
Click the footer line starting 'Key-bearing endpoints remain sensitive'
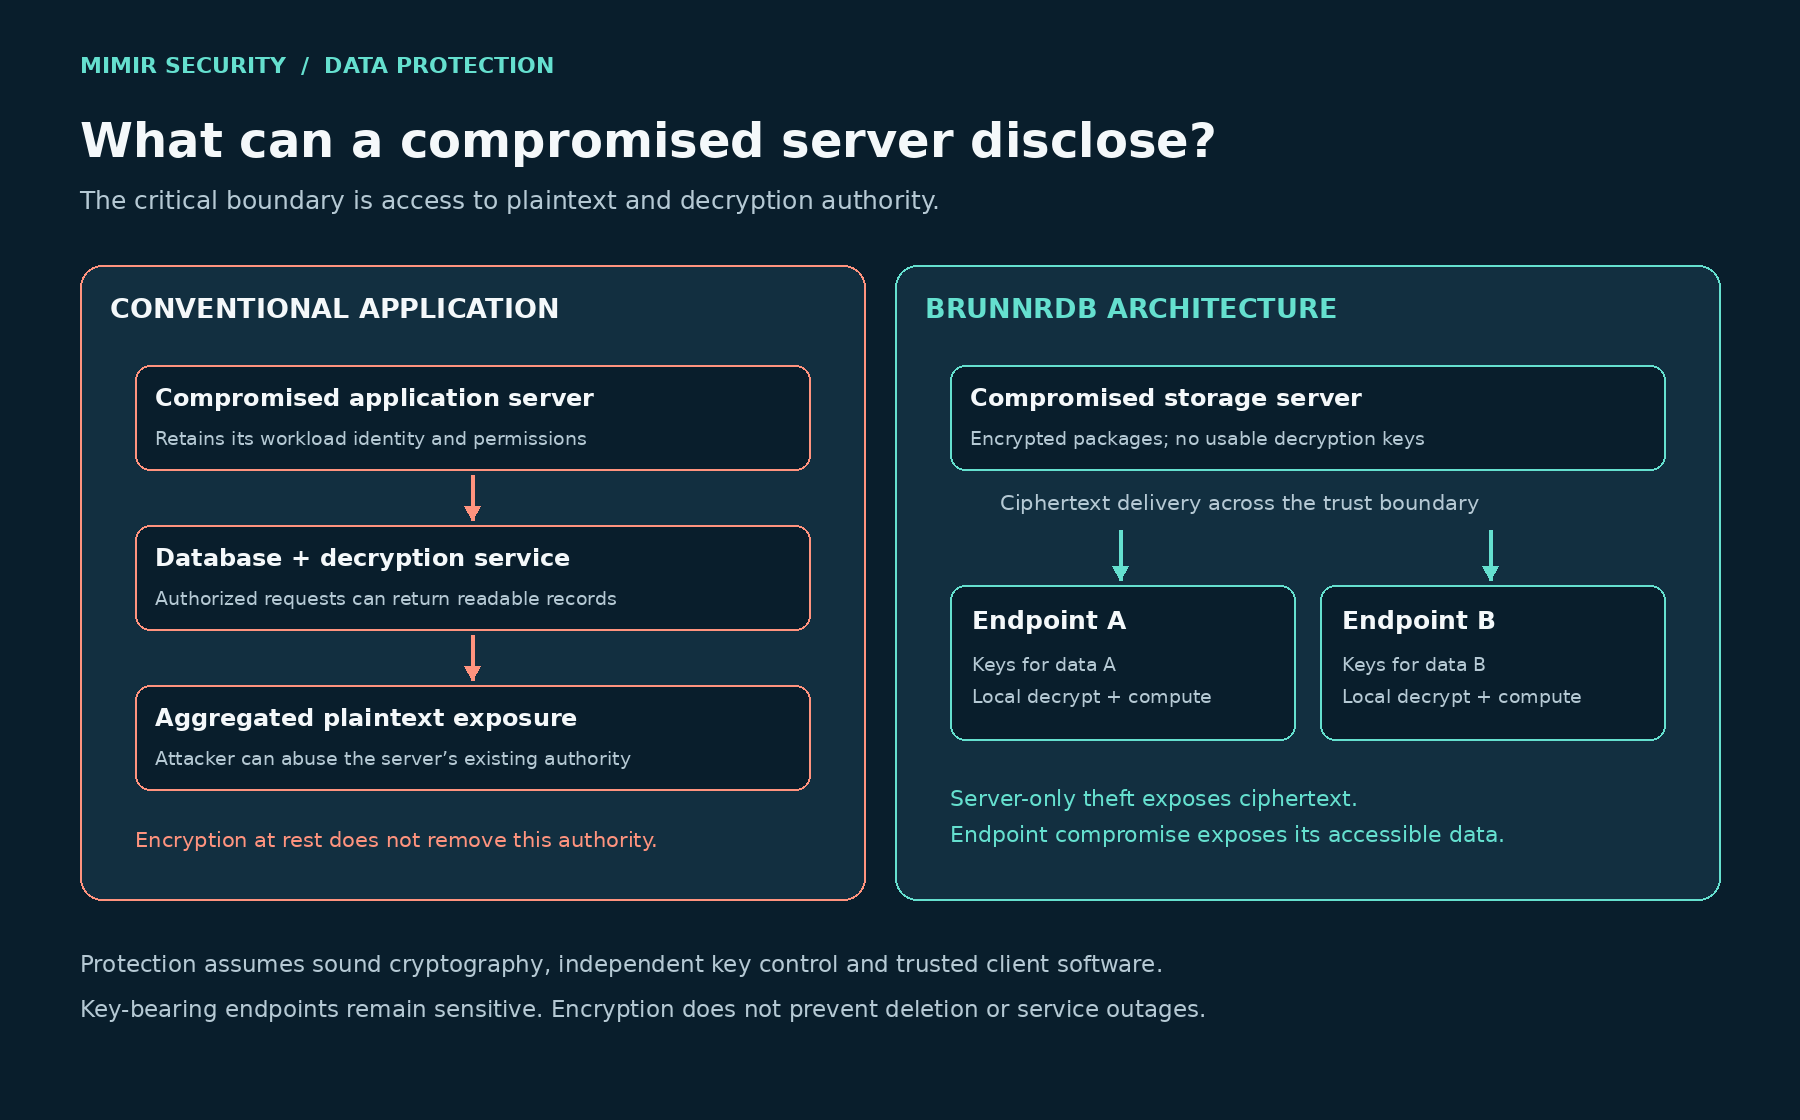click(x=643, y=1010)
